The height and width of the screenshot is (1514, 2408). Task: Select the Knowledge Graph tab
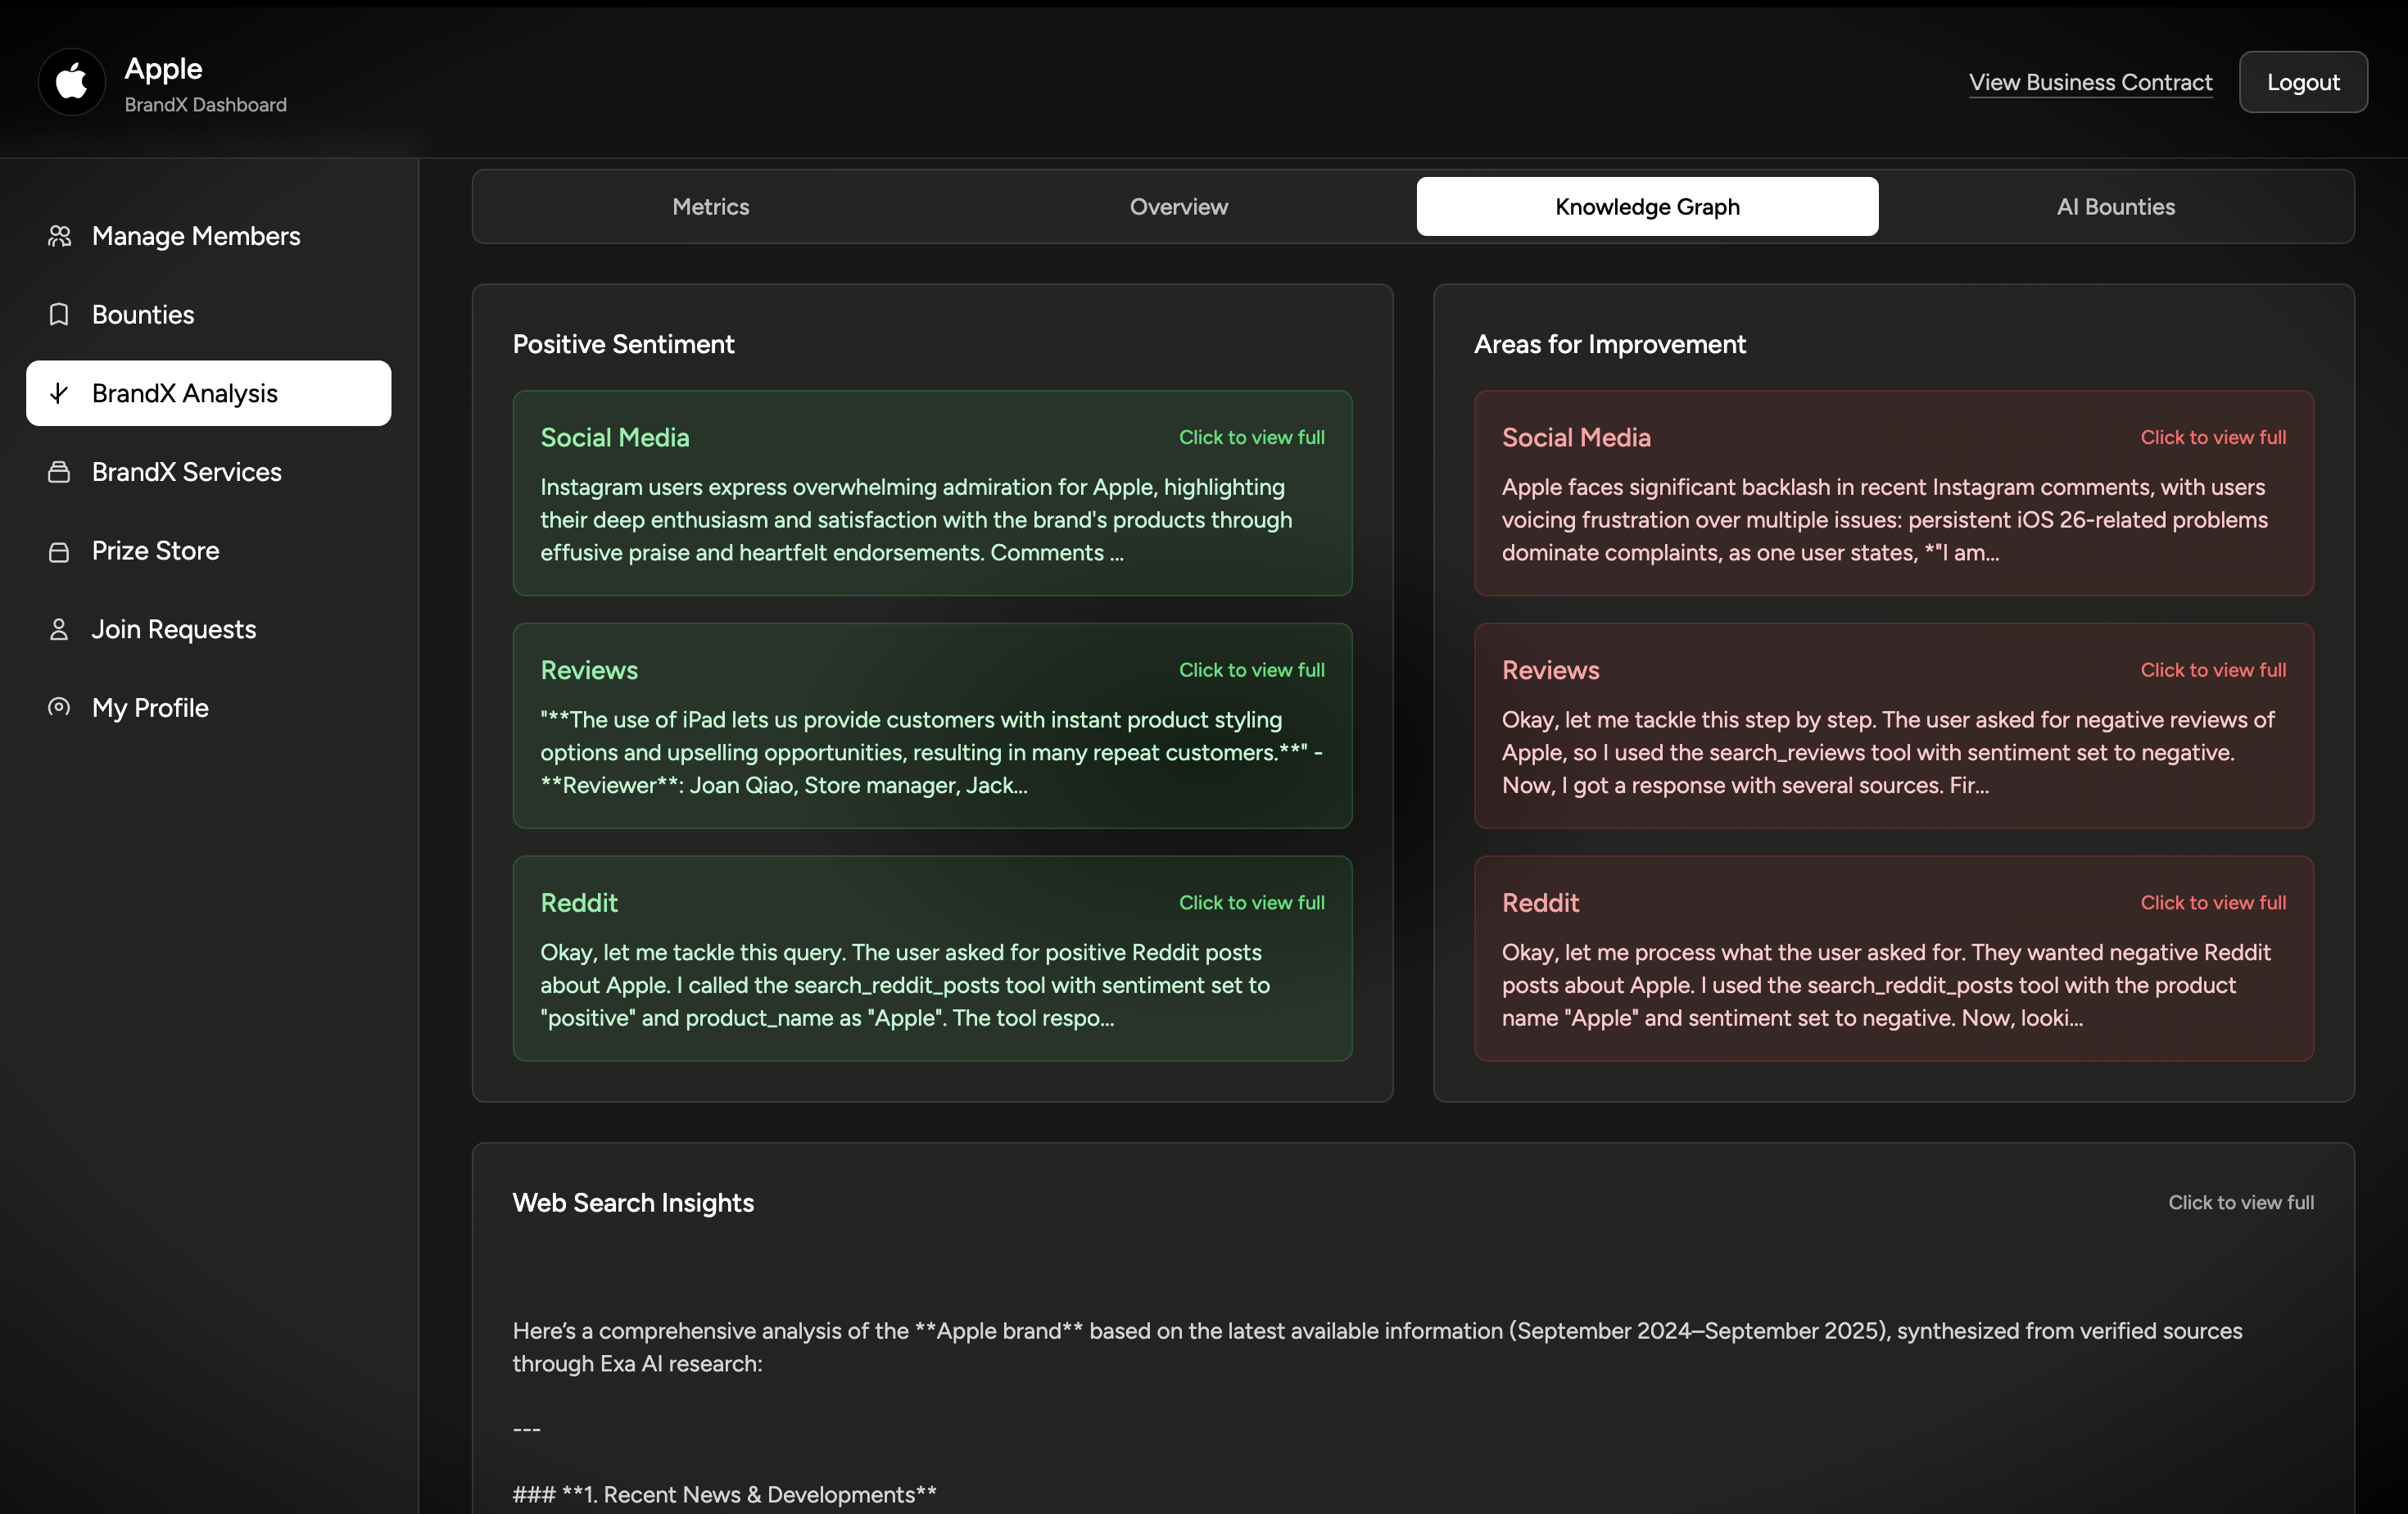pyautogui.click(x=1646, y=207)
